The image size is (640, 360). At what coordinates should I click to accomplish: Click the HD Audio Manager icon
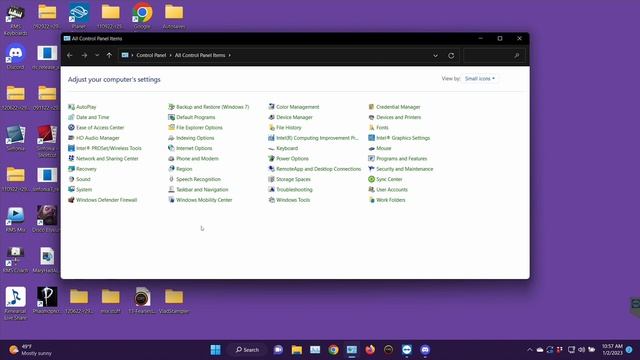point(71,138)
